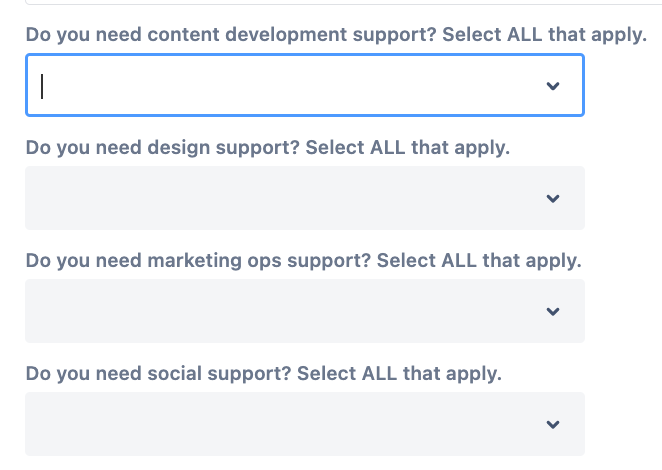Click the social support dropdown chevron arrow
The width and height of the screenshot is (662, 470).
pyautogui.click(x=553, y=425)
